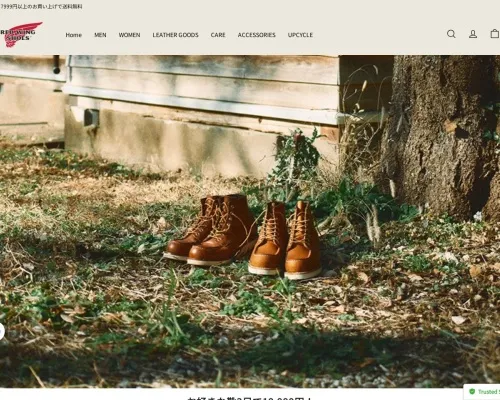Click the hero boots banner image

coord(250,221)
